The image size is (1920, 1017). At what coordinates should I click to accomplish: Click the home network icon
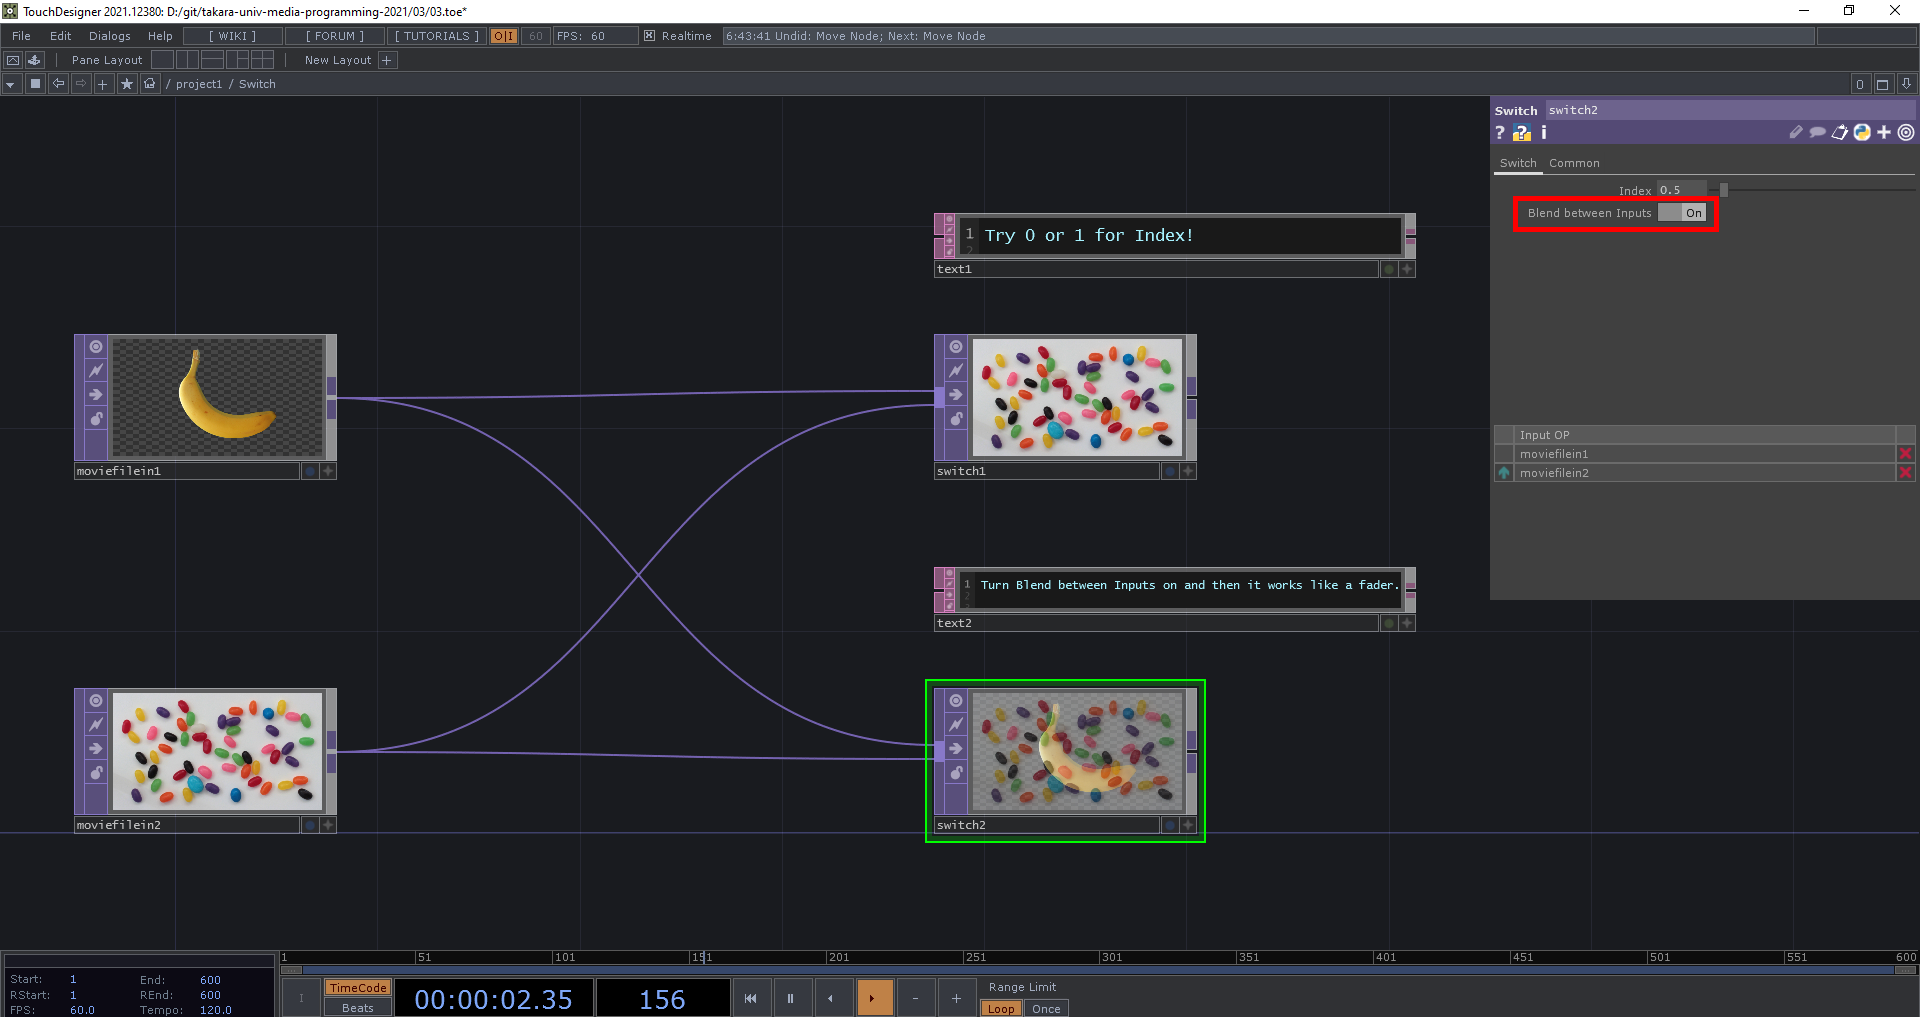(149, 84)
